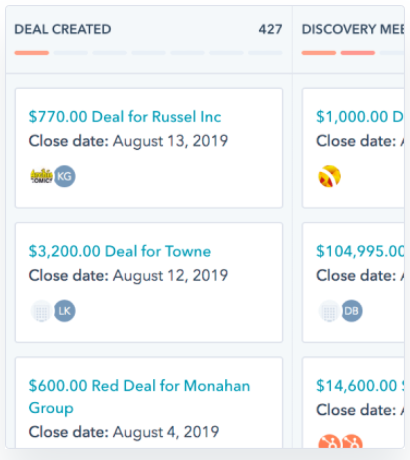Open the $14,600.00 deal link
The width and height of the screenshot is (410, 460).
click(360, 386)
